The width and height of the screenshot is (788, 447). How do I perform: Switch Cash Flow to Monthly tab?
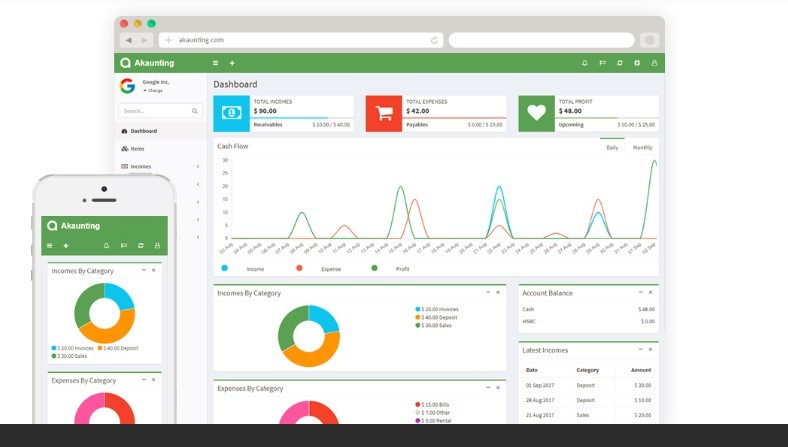tap(642, 147)
